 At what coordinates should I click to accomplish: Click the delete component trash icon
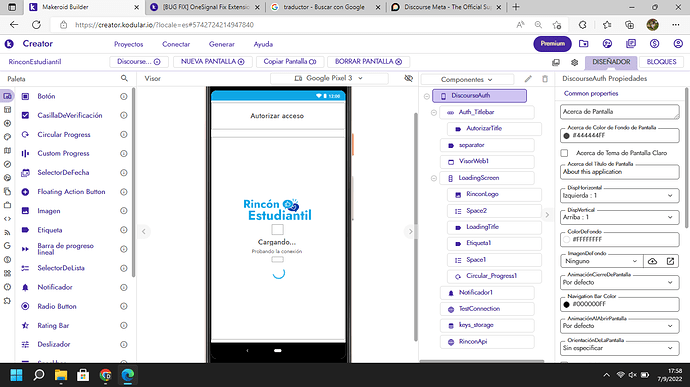pos(545,79)
